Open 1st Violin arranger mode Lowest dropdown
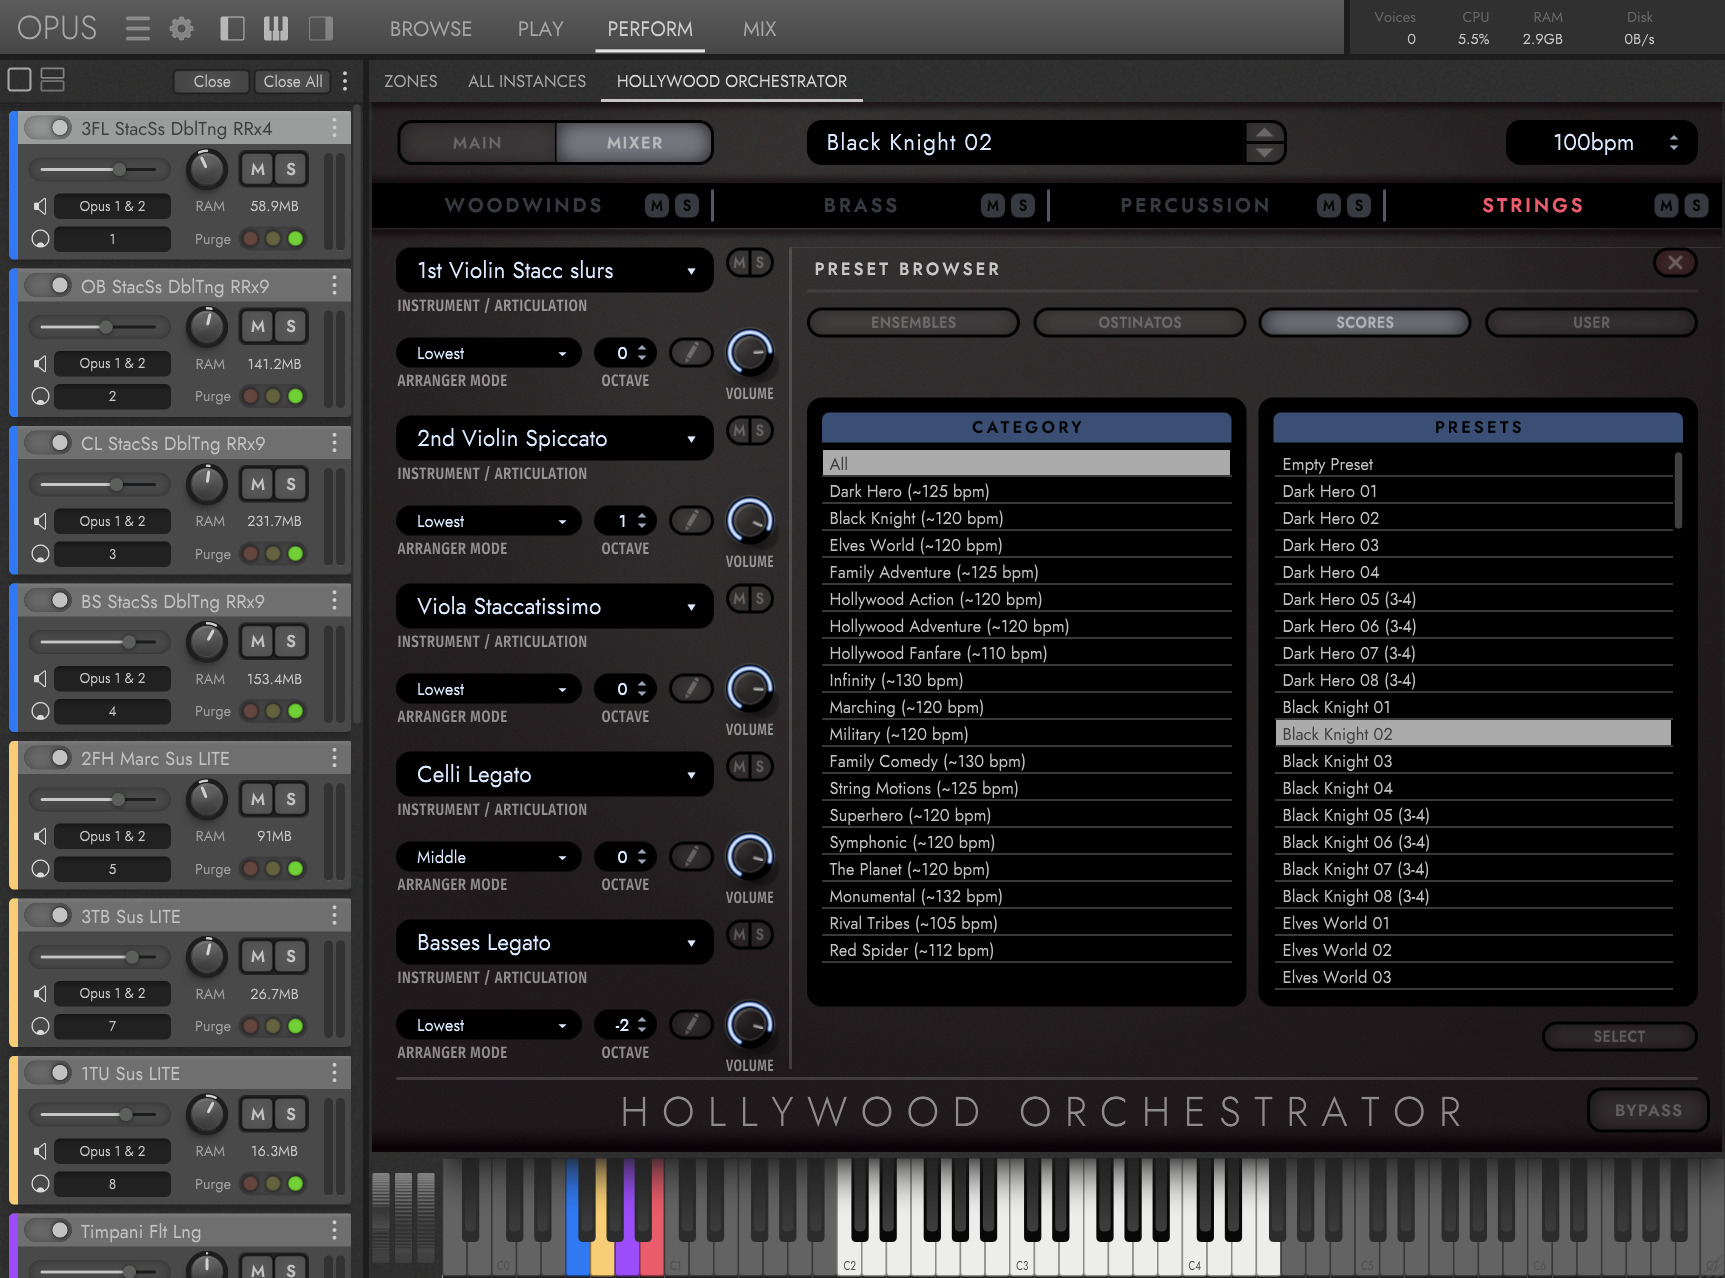 (489, 353)
